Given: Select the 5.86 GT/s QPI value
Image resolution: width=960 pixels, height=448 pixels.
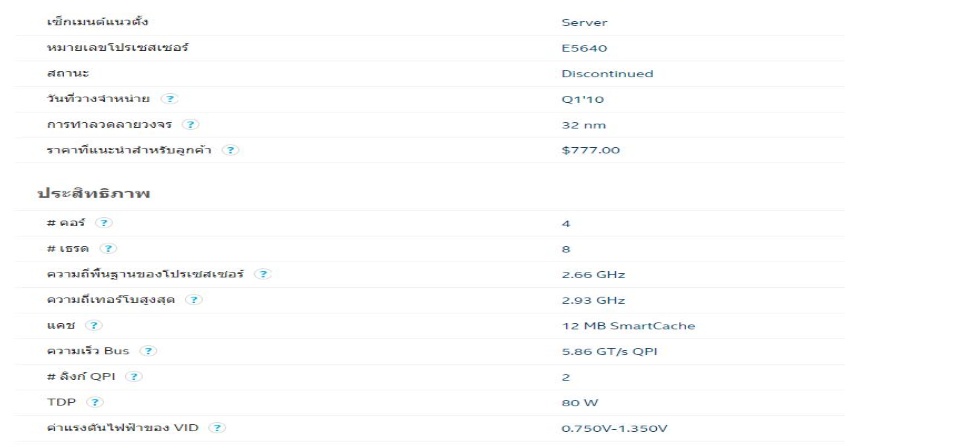Looking at the screenshot, I should coord(609,352).
